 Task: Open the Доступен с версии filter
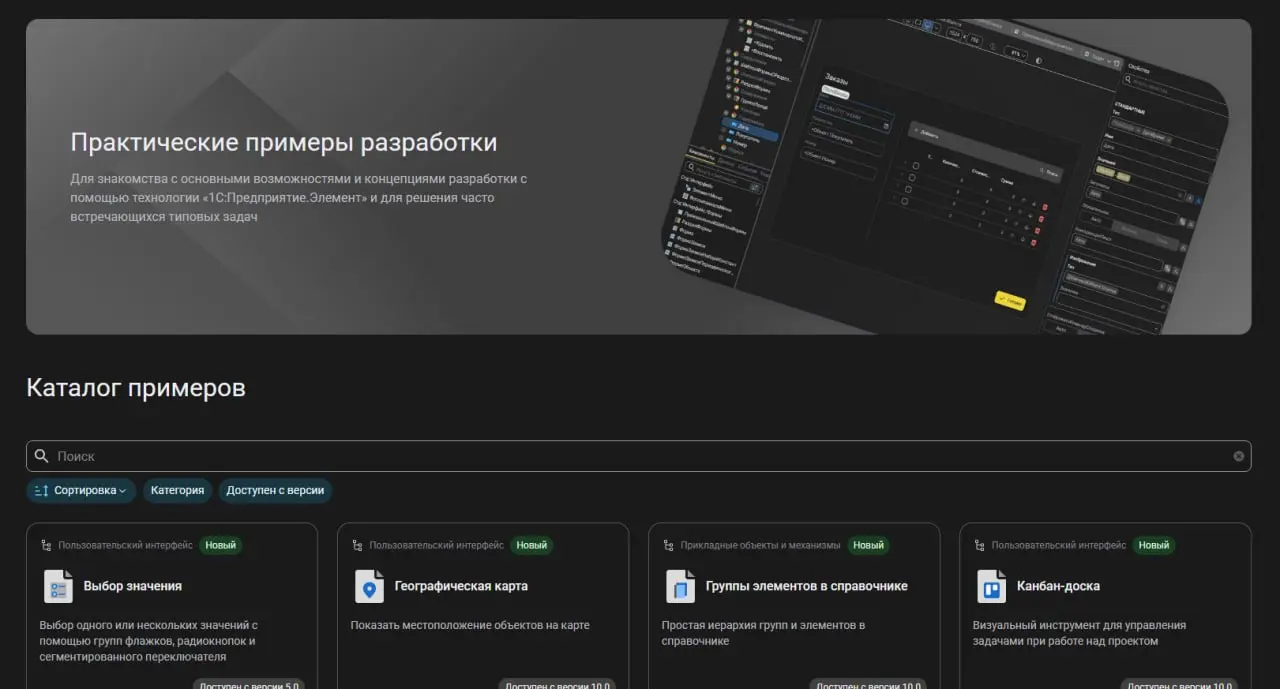(x=275, y=490)
